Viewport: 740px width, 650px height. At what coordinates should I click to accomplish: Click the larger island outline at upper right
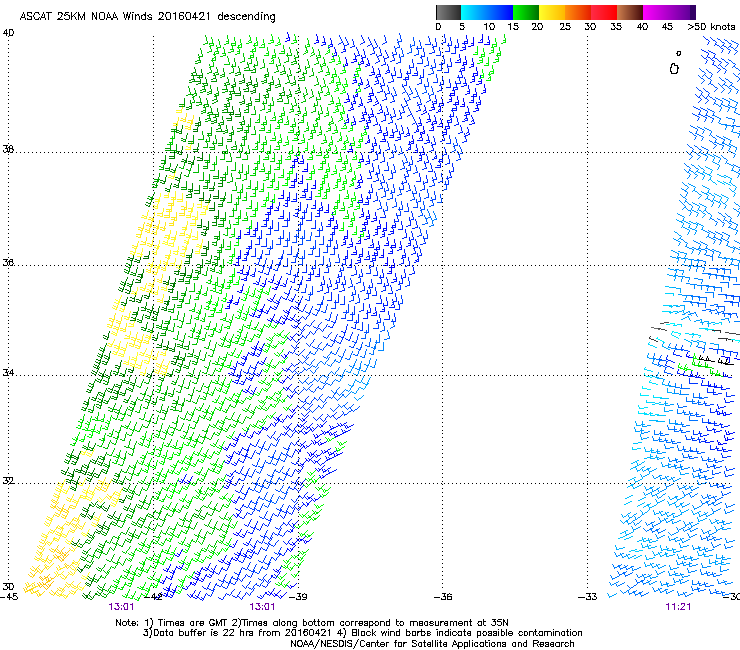point(674,69)
